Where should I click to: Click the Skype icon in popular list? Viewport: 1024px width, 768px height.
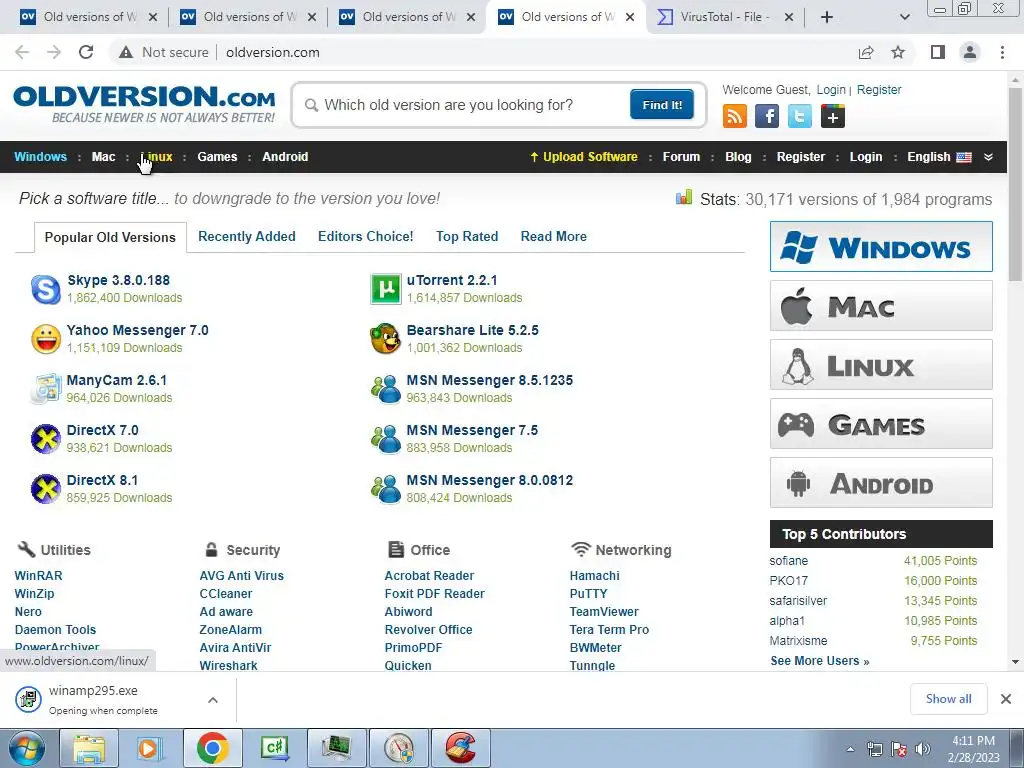pos(46,289)
